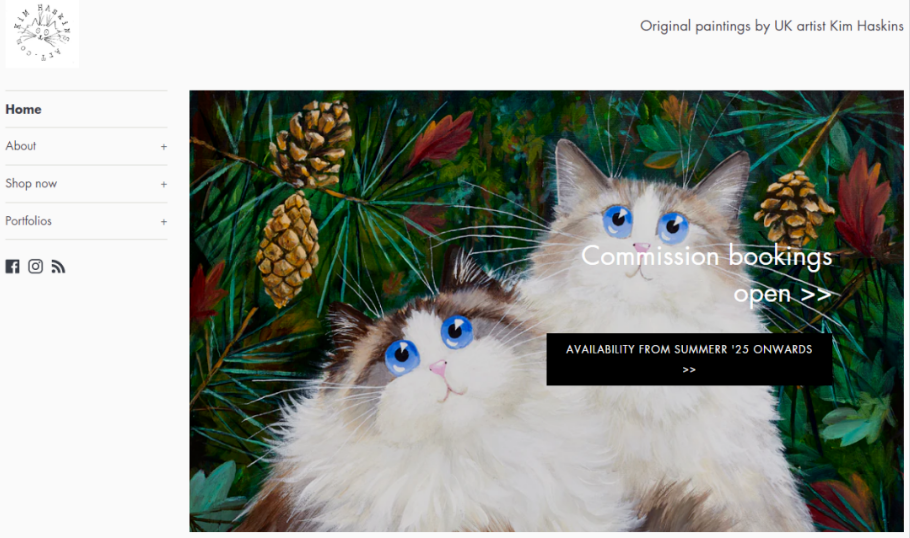Expand the About submenu plus sign
The image size is (910, 538).
click(164, 147)
